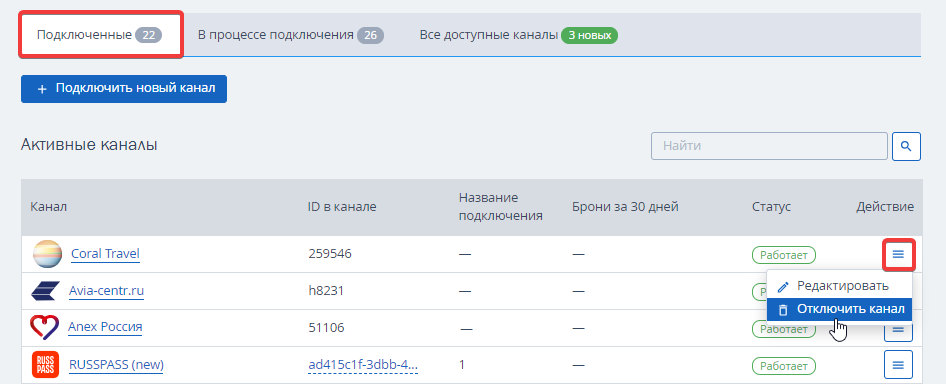This screenshot has width=946, height=384.
Task: Click the 26 counter badge
Action: tap(370, 36)
